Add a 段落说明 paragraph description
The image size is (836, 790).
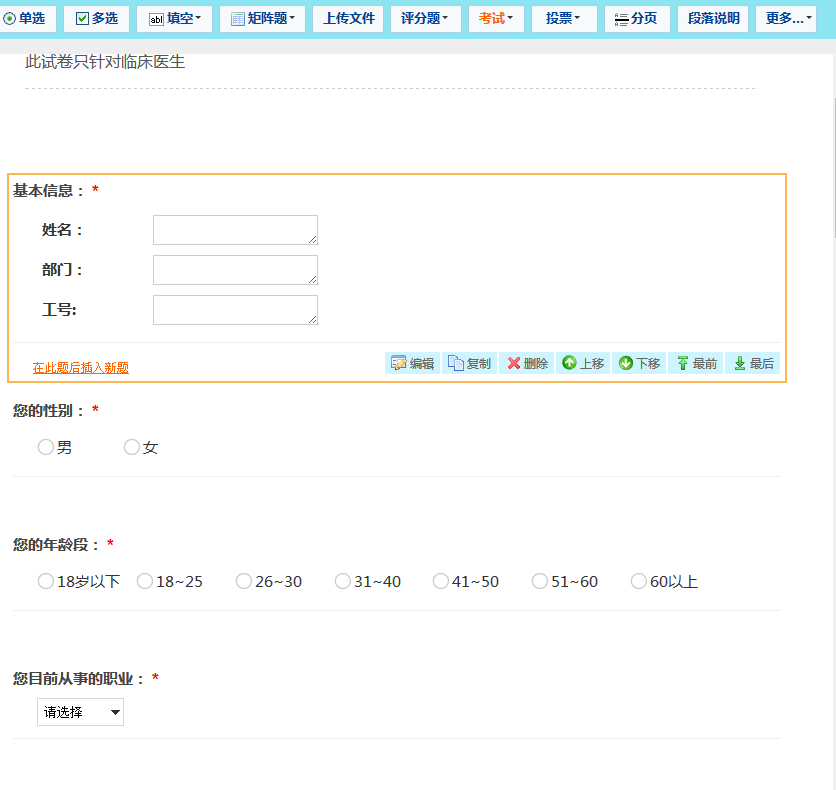pos(711,18)
